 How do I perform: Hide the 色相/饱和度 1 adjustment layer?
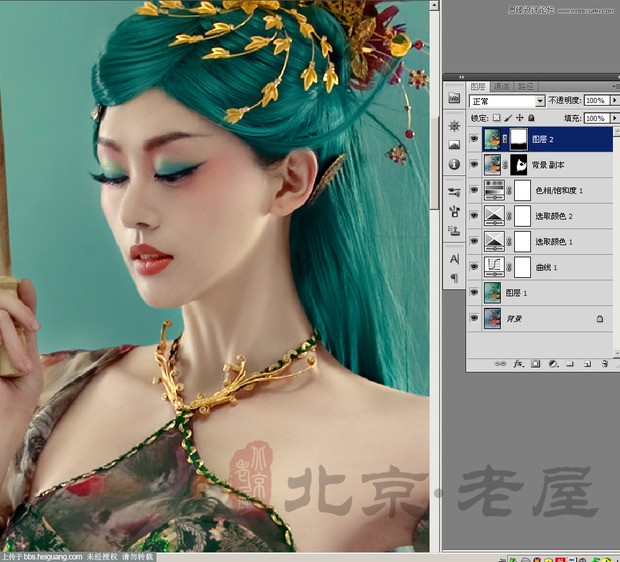(x=474, y=190)
